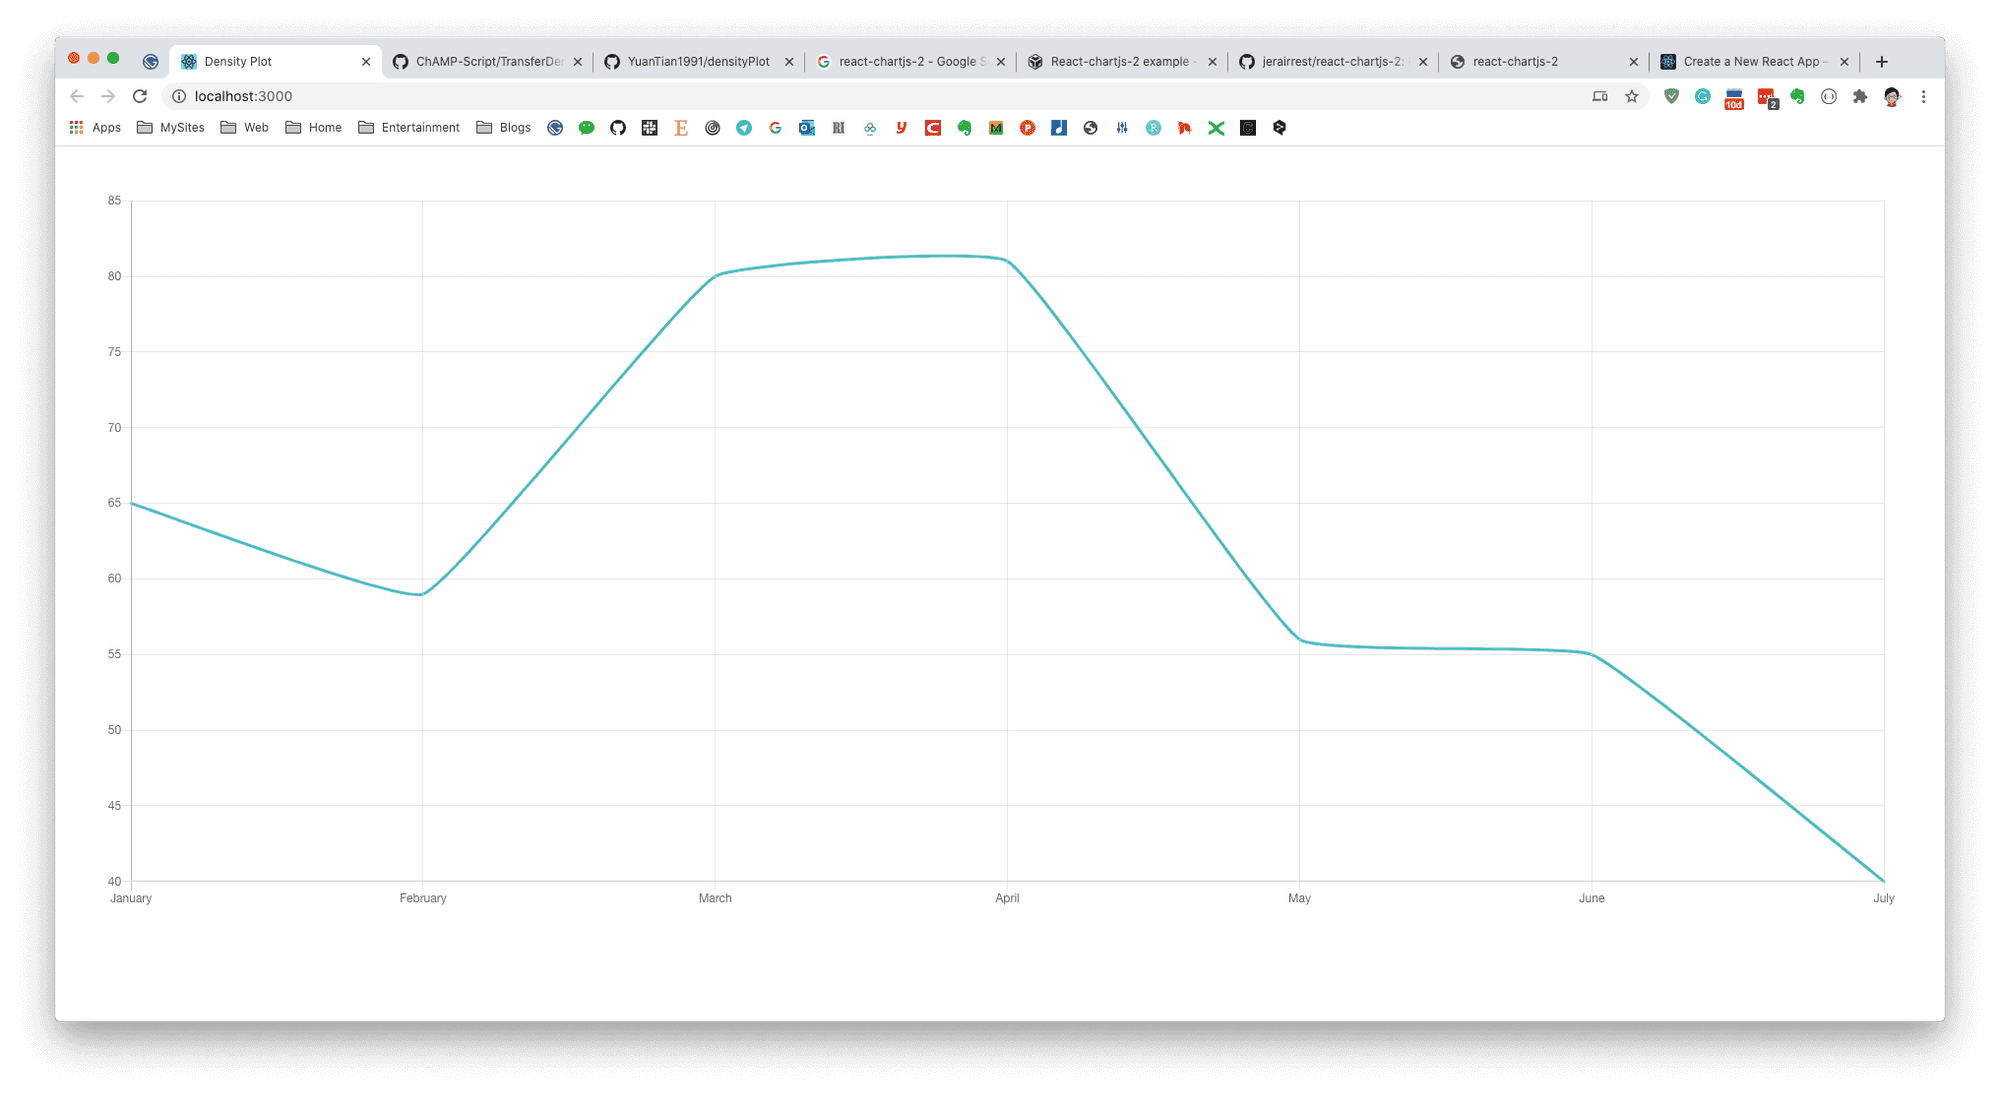Click the browser reload button
Image resolution: width=2000 pixels, height=1094 pixels.
click(x=140, y=96)
